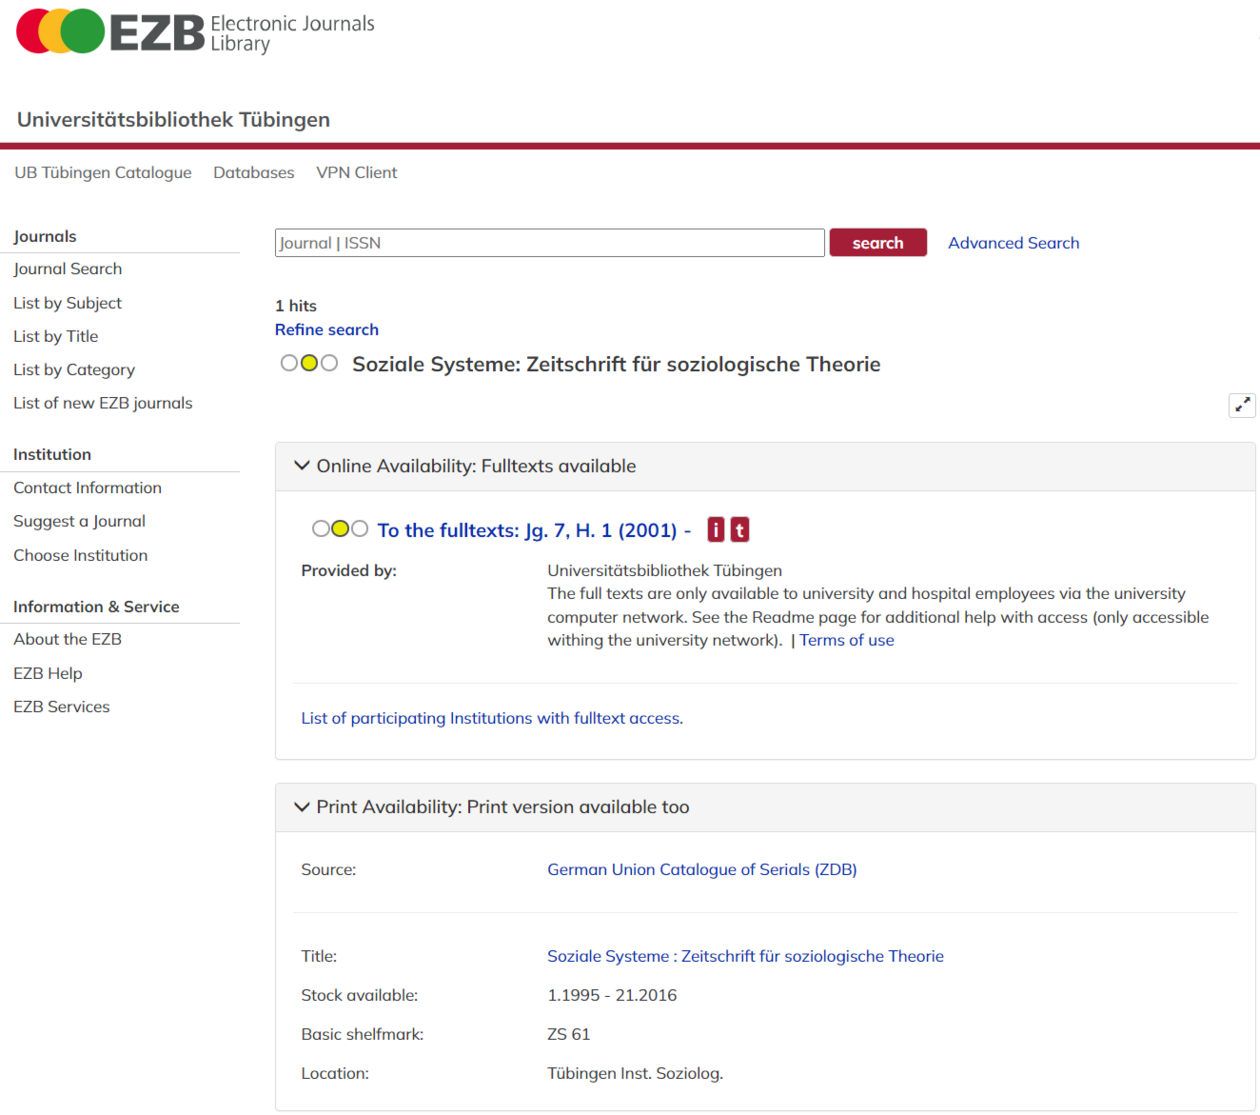Click shelfmark value 'ZS 61'
This screenshot has width=1260, height=1115.
click(569, 1034)
